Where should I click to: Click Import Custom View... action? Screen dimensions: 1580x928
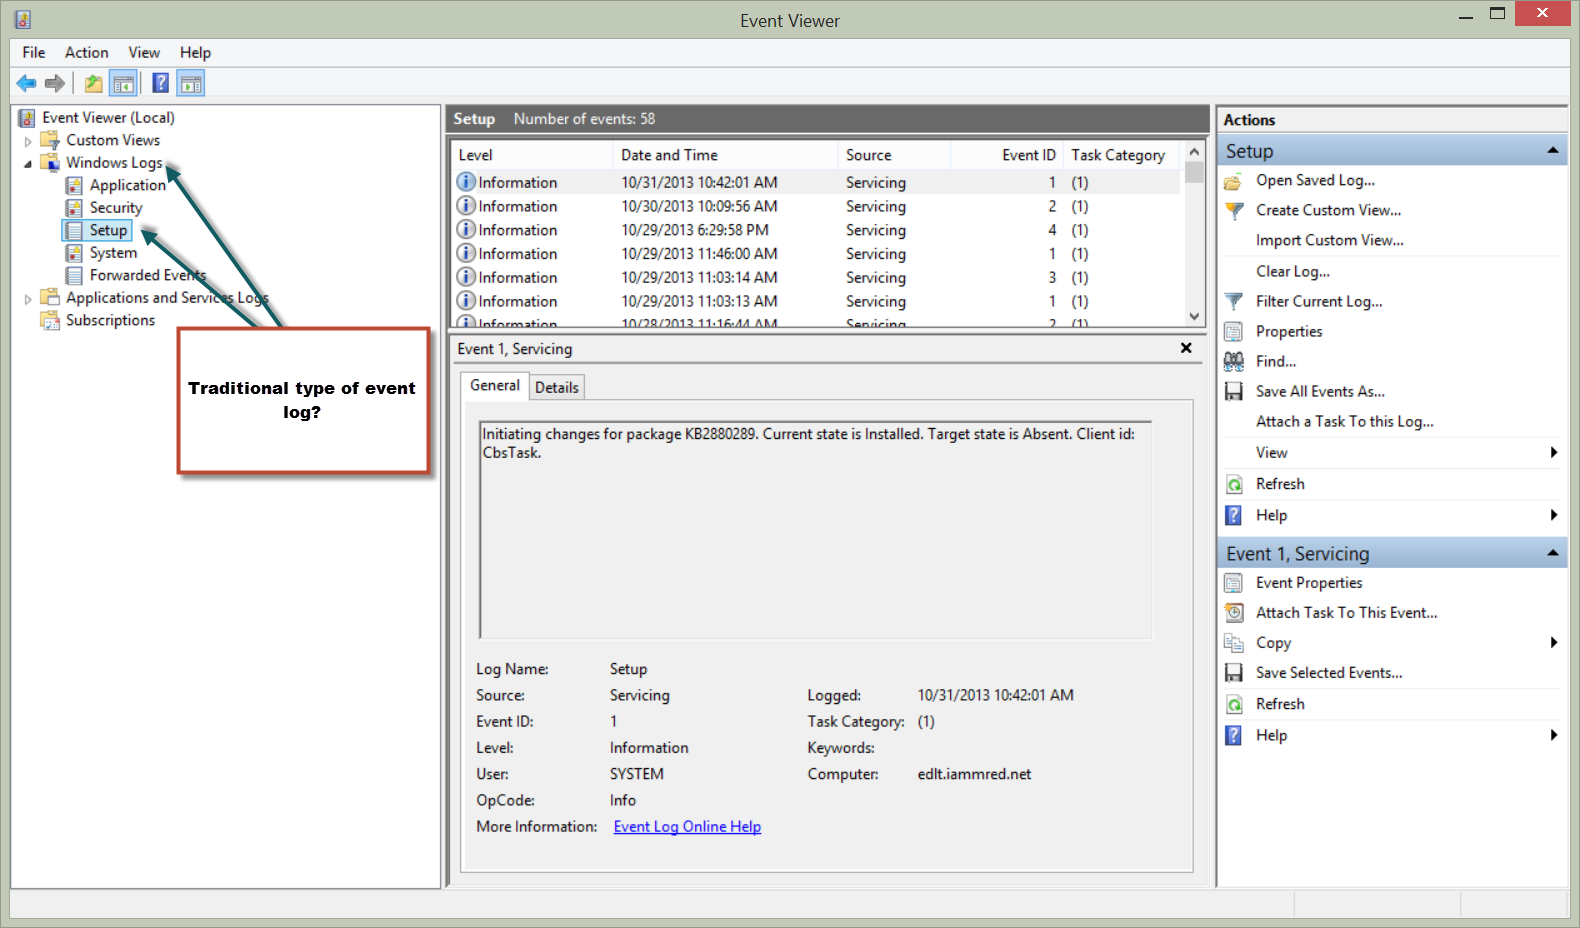[x=1330, y=241]
